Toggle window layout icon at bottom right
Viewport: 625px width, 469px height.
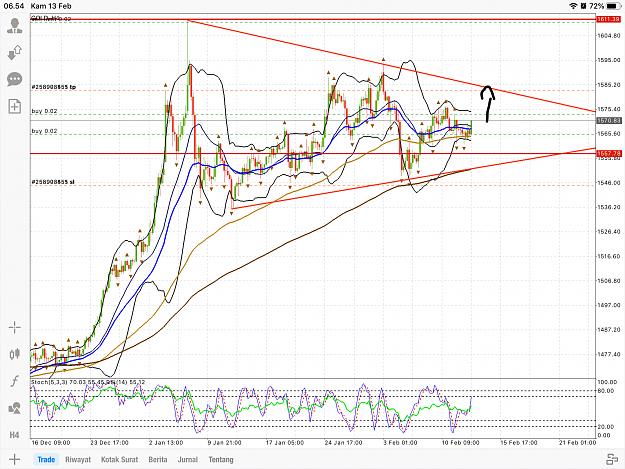612,459
